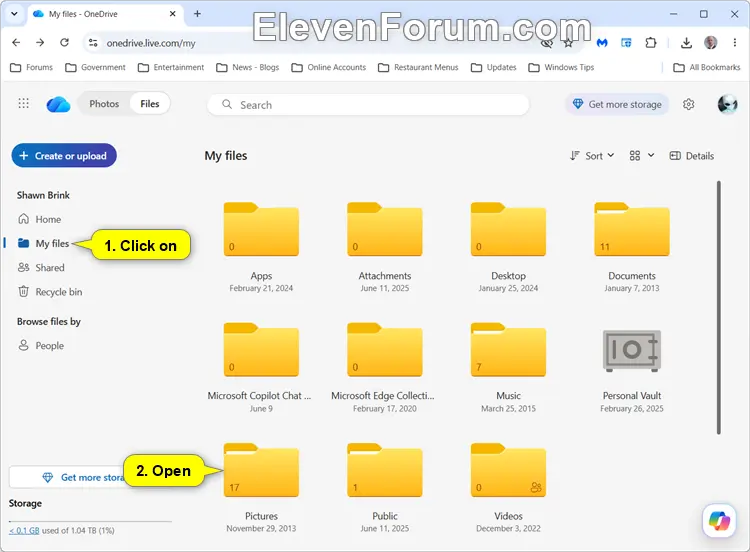750x552 pixels.
Task: Open the Forums bookmark folder
Action: tap(32, 67)
